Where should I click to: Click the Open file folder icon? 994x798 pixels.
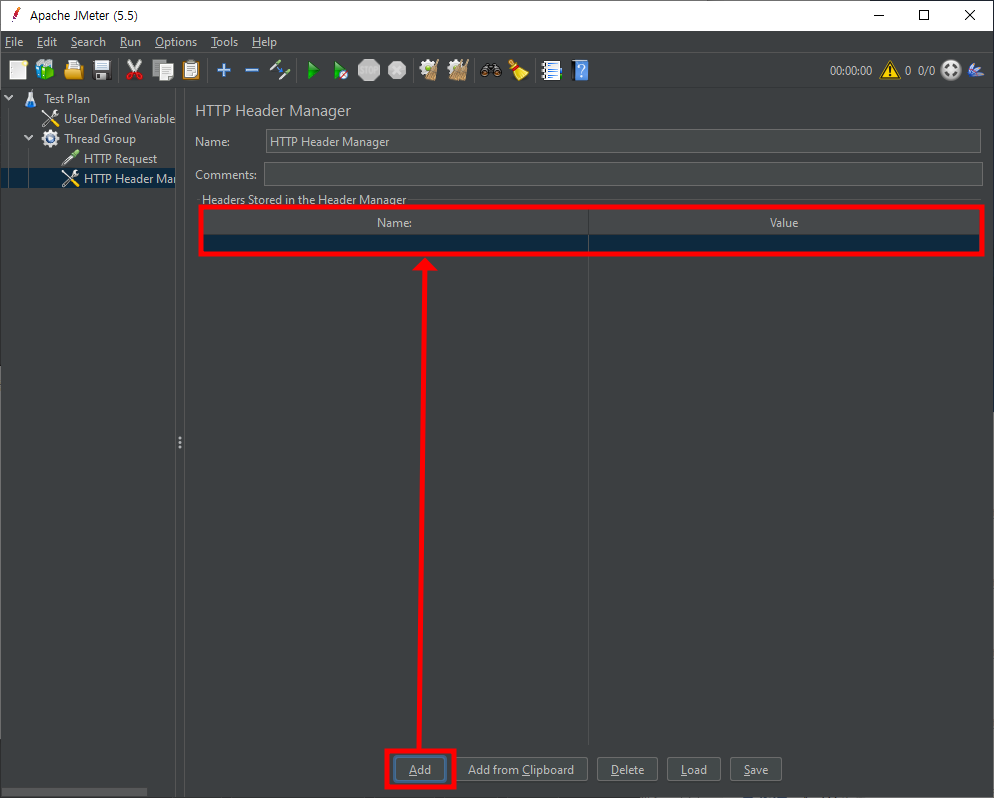point(74,70)
